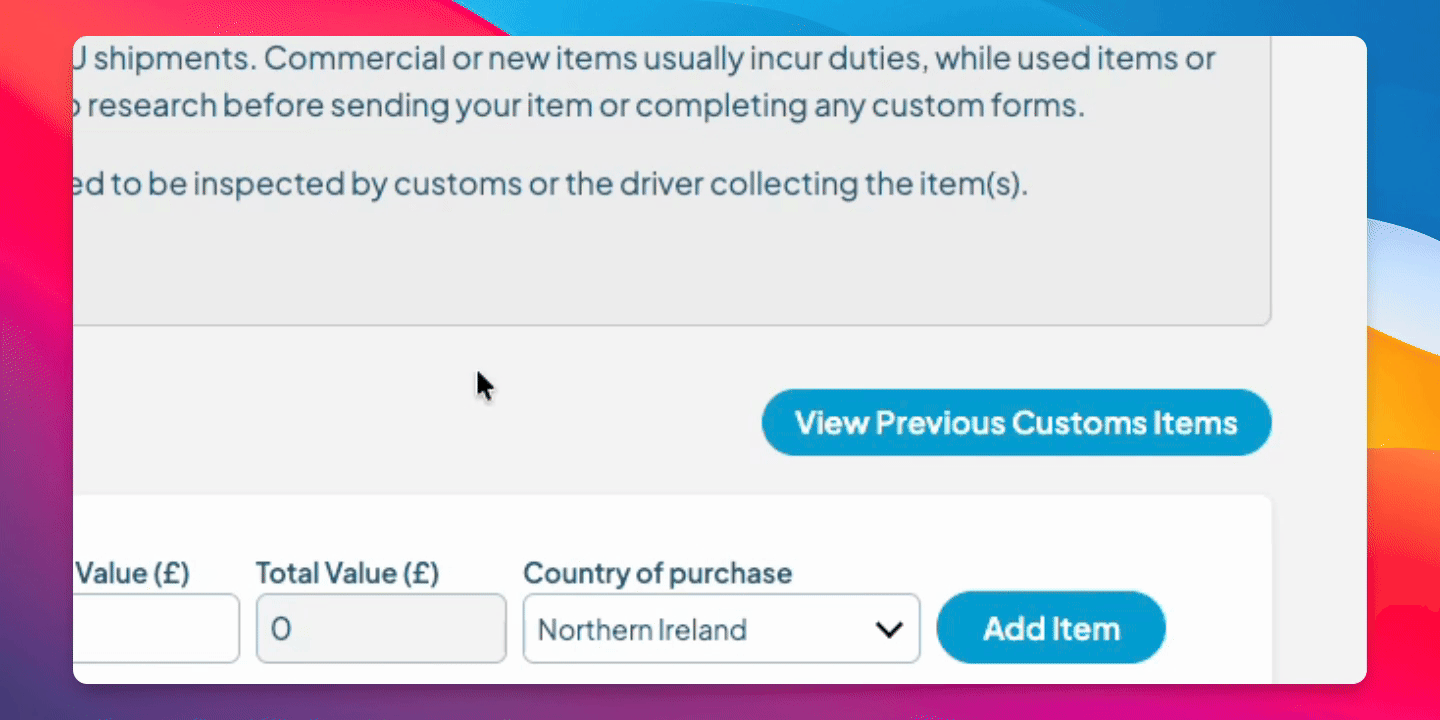Focus the partially visible Value (£) input box
The height and width of the screenshot is (720, 1440).
(156, 629)
